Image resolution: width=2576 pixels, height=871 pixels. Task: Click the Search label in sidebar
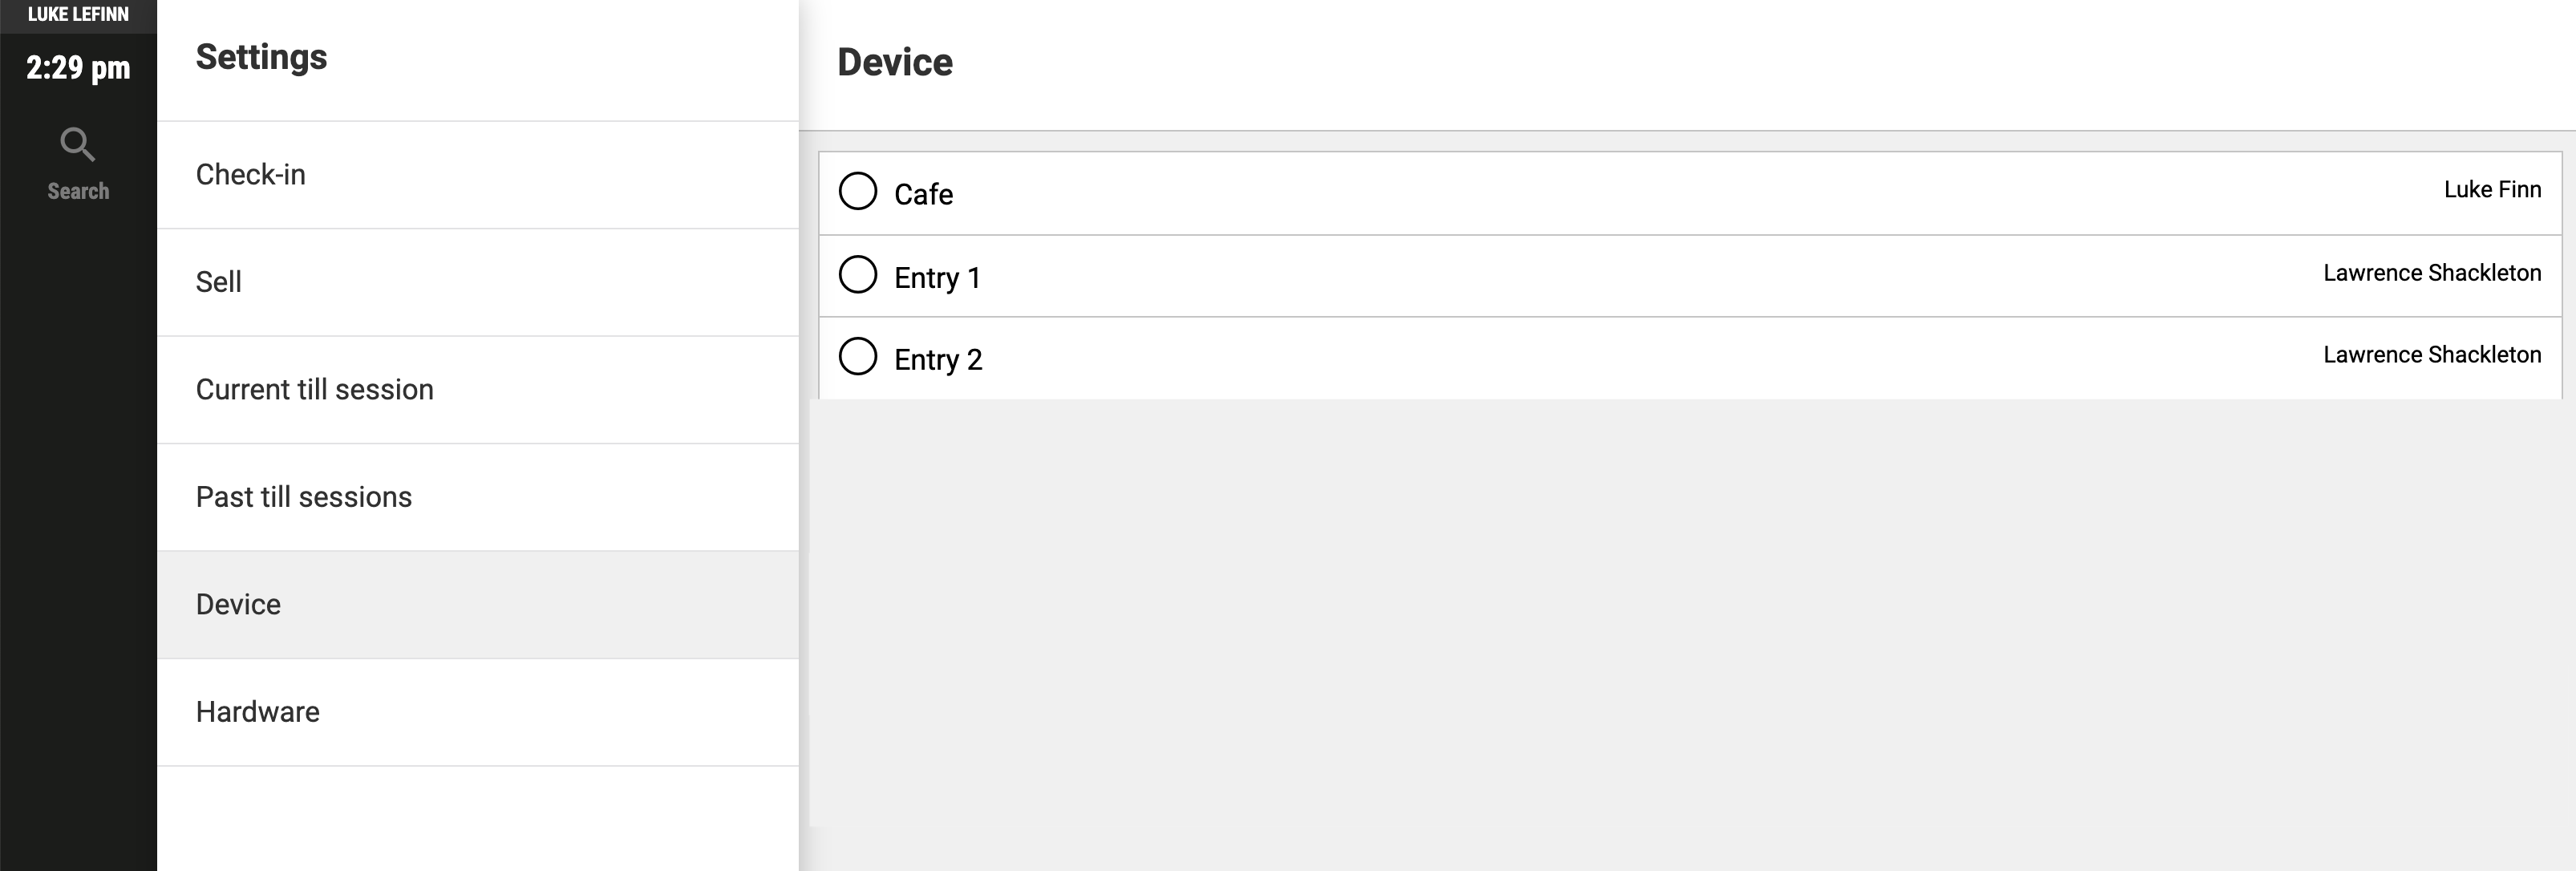pos(78,191)
